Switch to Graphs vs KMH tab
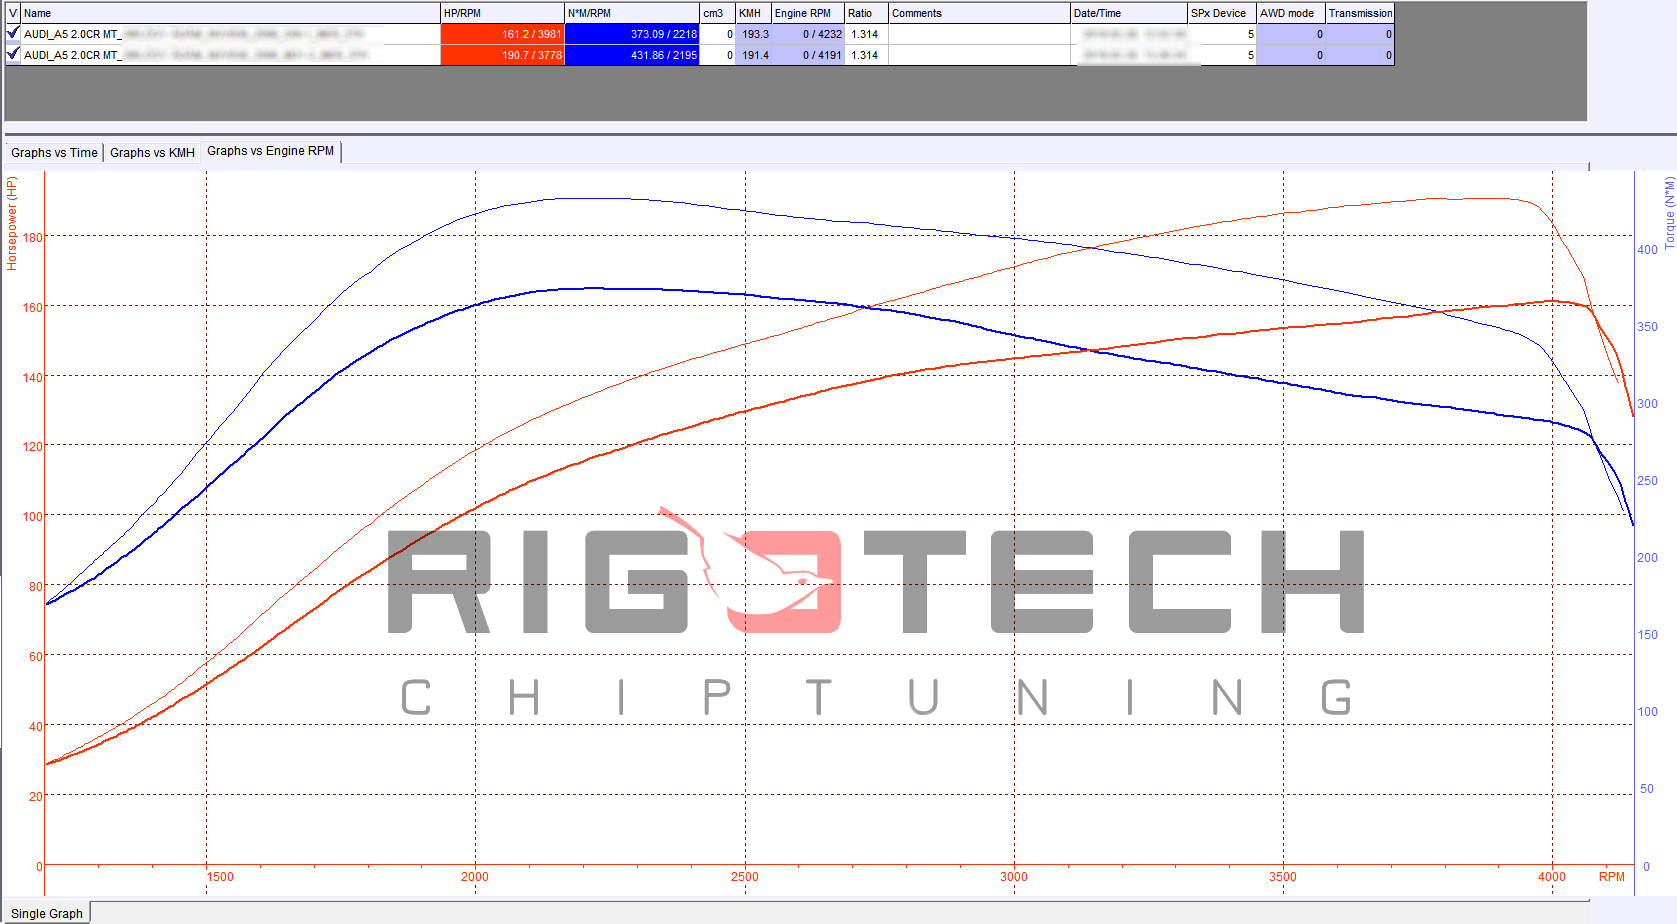 click(152, 152)
